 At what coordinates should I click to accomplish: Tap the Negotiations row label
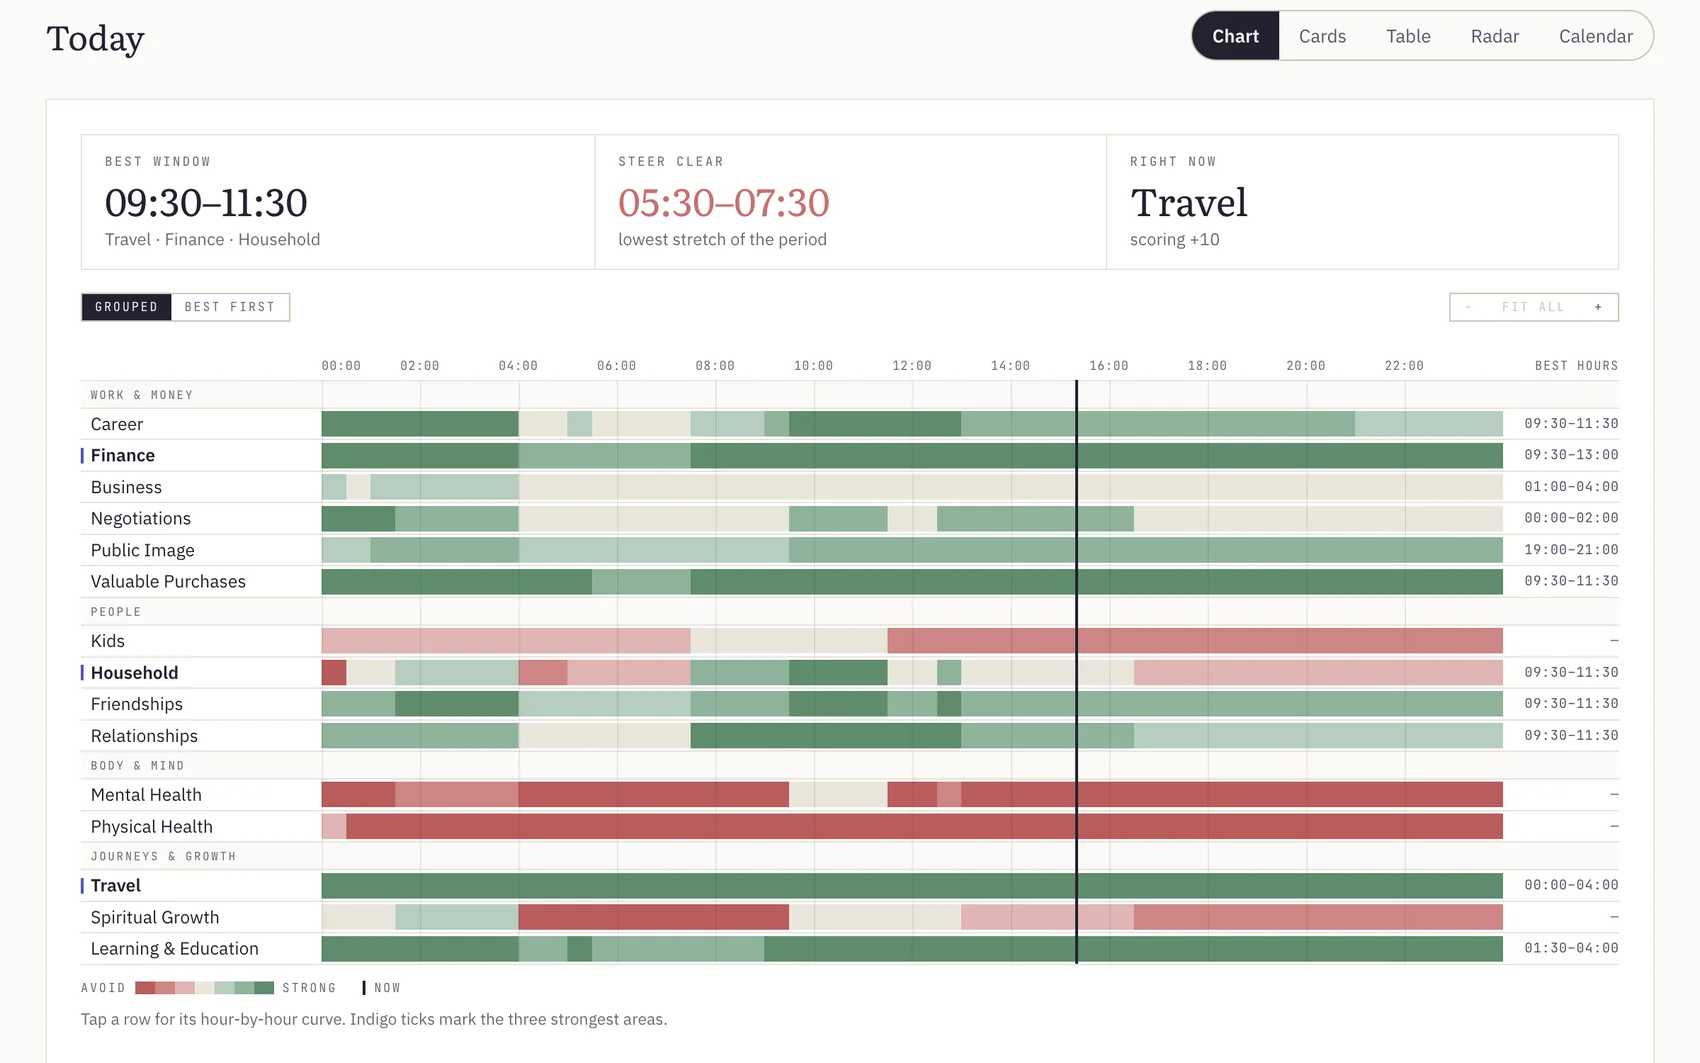141,518
